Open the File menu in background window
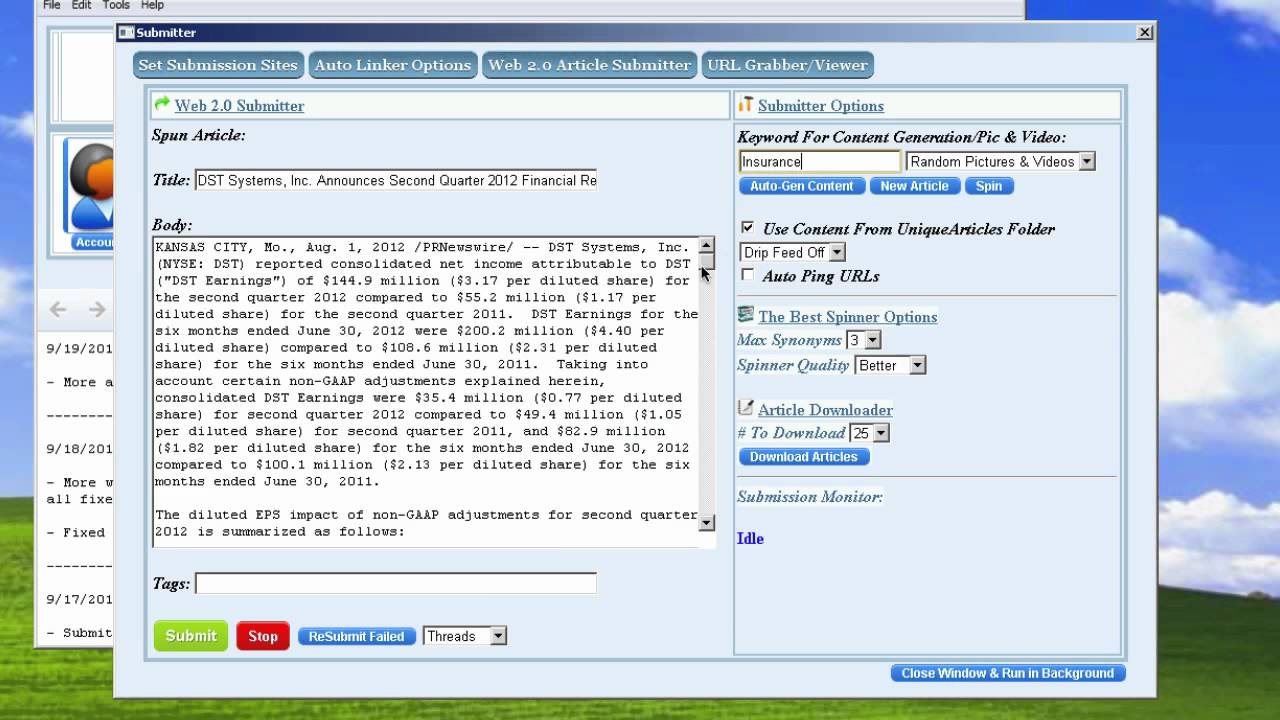This screenshot has width=1280, height=720. 52,5
